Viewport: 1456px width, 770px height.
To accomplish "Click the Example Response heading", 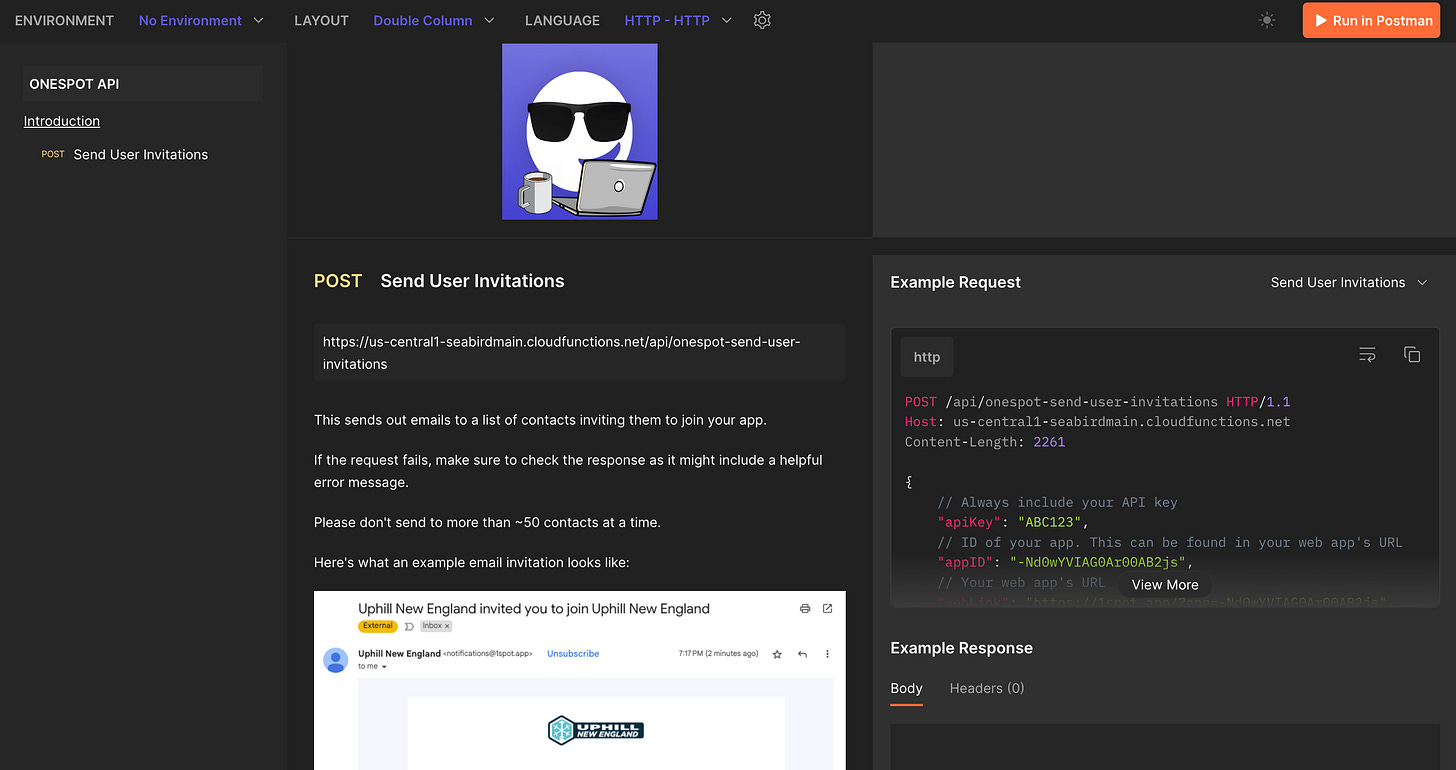I will pos(961,648).
